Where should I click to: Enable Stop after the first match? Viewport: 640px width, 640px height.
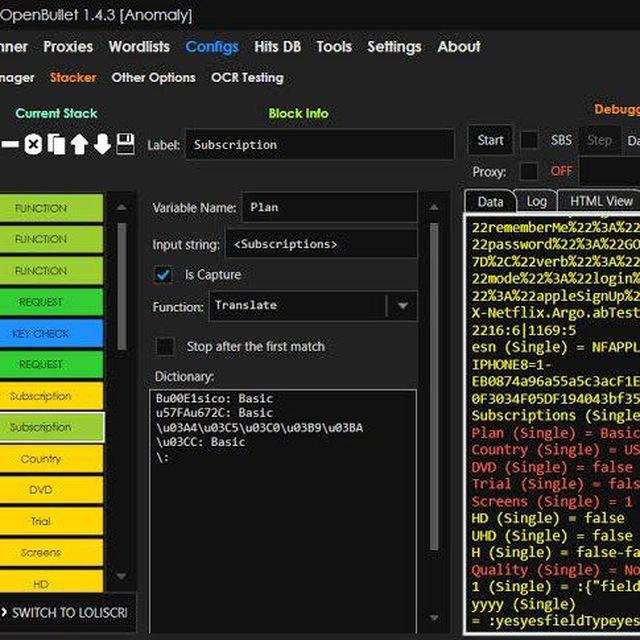(165, 347)
